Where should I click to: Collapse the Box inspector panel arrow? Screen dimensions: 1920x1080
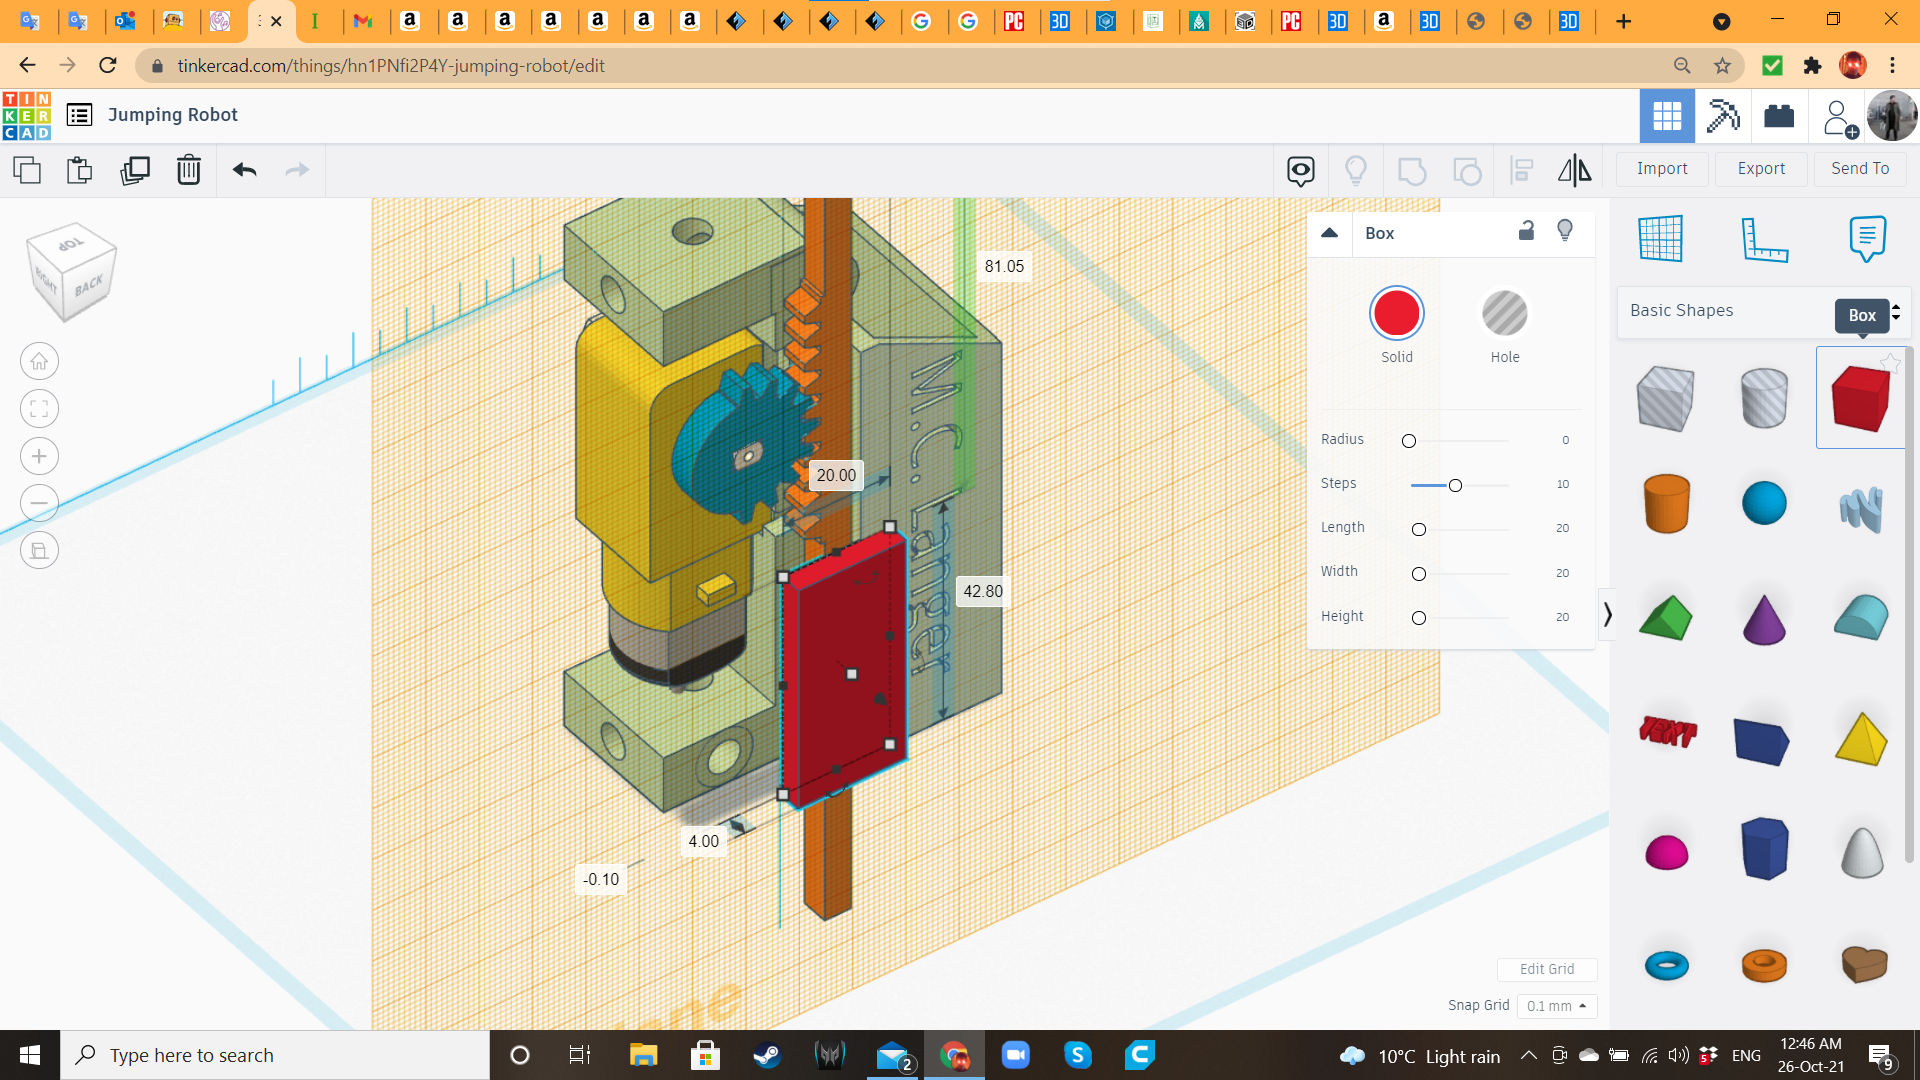coord(1329,233)
